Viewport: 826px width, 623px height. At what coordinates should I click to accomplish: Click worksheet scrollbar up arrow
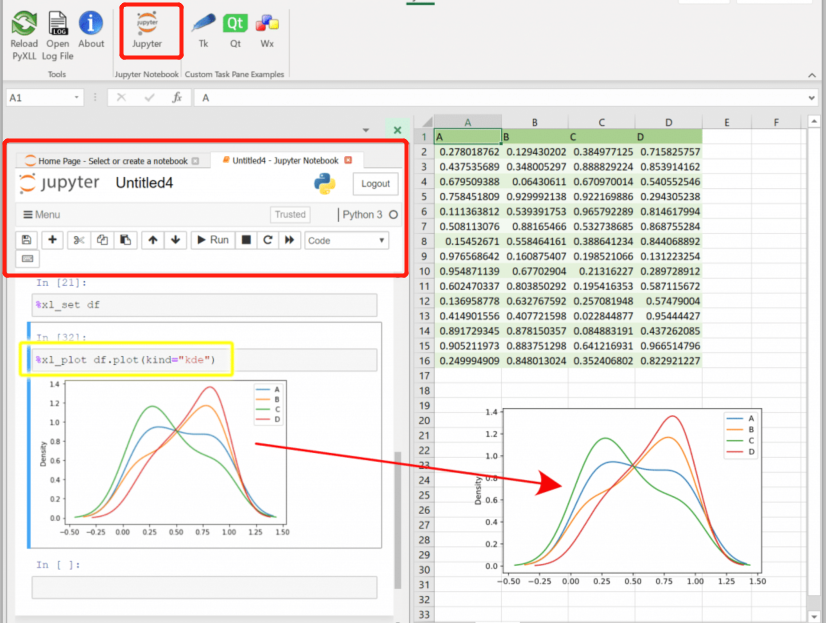pyautogui.click(x=814, y=122)
